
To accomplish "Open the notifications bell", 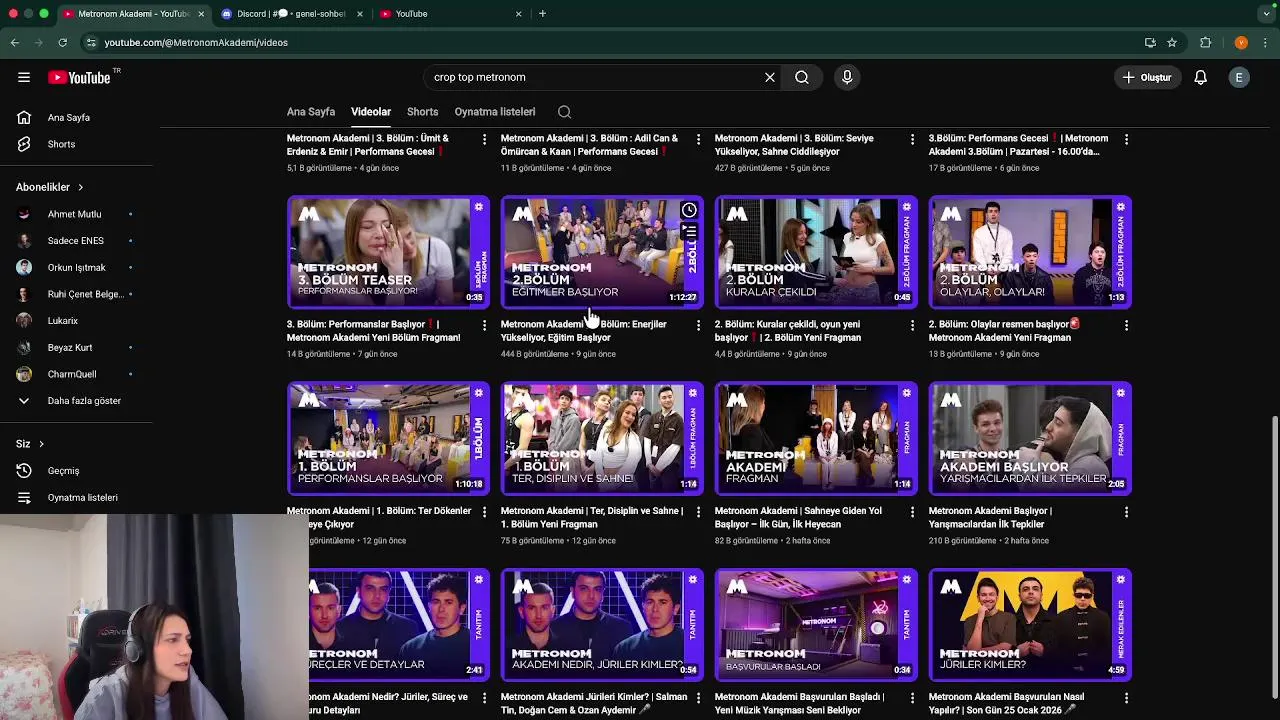I will [1201, 77].
